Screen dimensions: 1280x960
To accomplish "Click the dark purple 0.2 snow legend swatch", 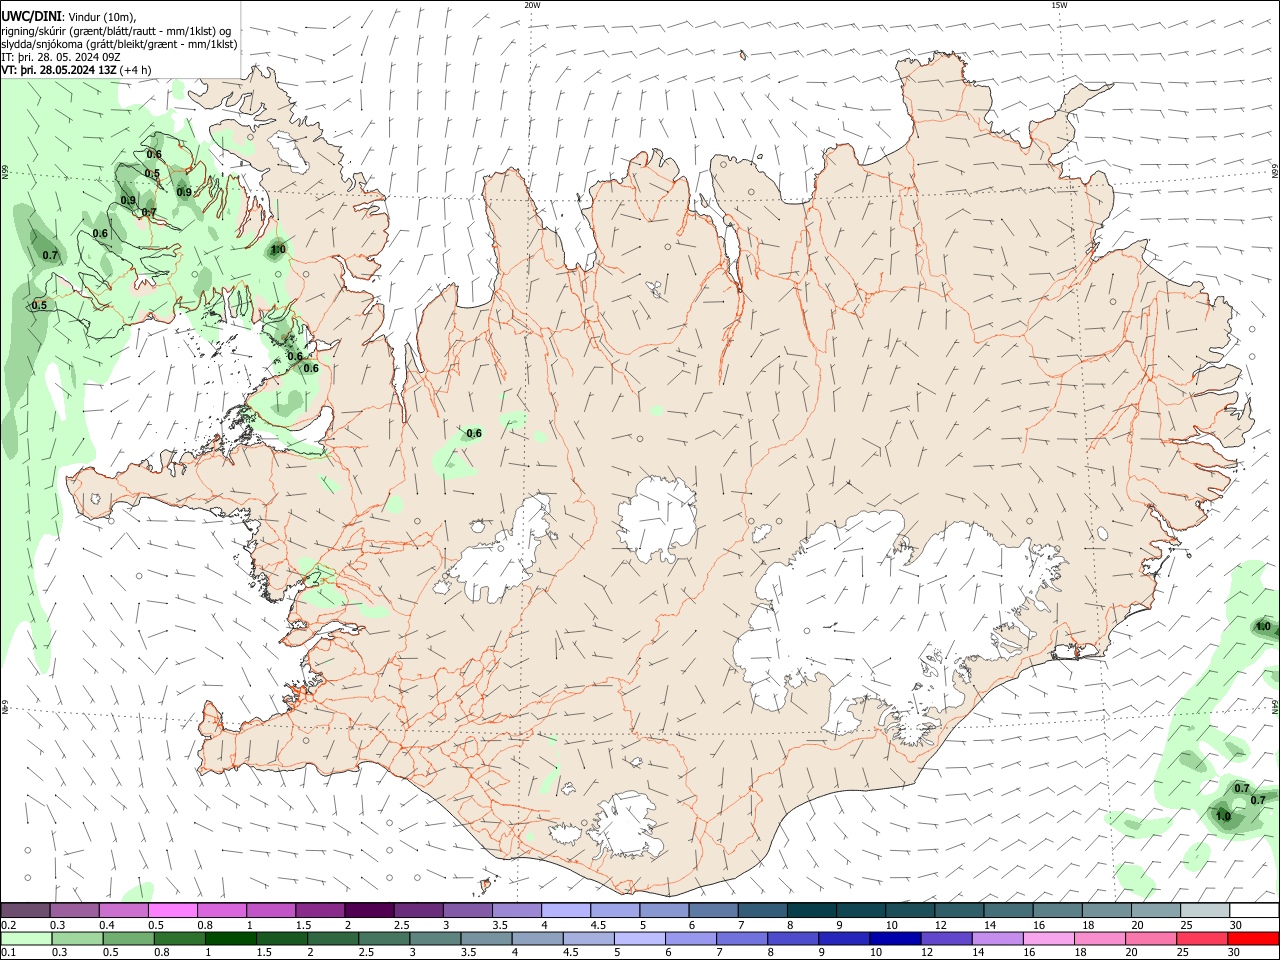I will (25, 911).
